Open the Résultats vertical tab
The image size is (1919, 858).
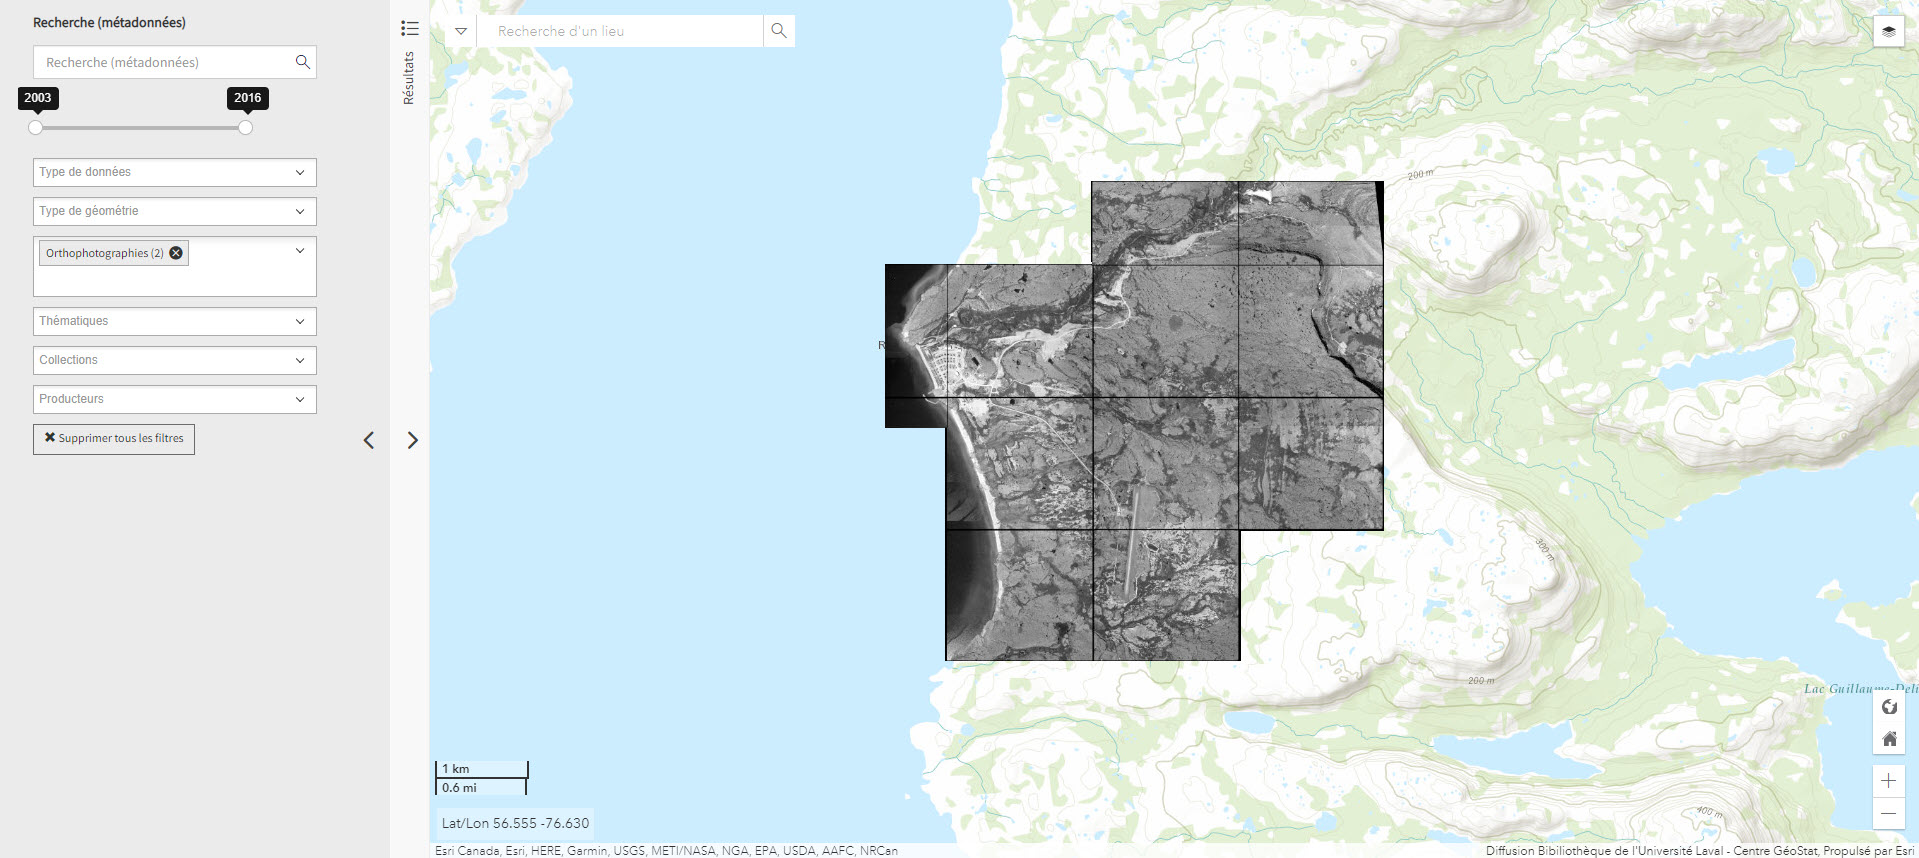(408, 78)
